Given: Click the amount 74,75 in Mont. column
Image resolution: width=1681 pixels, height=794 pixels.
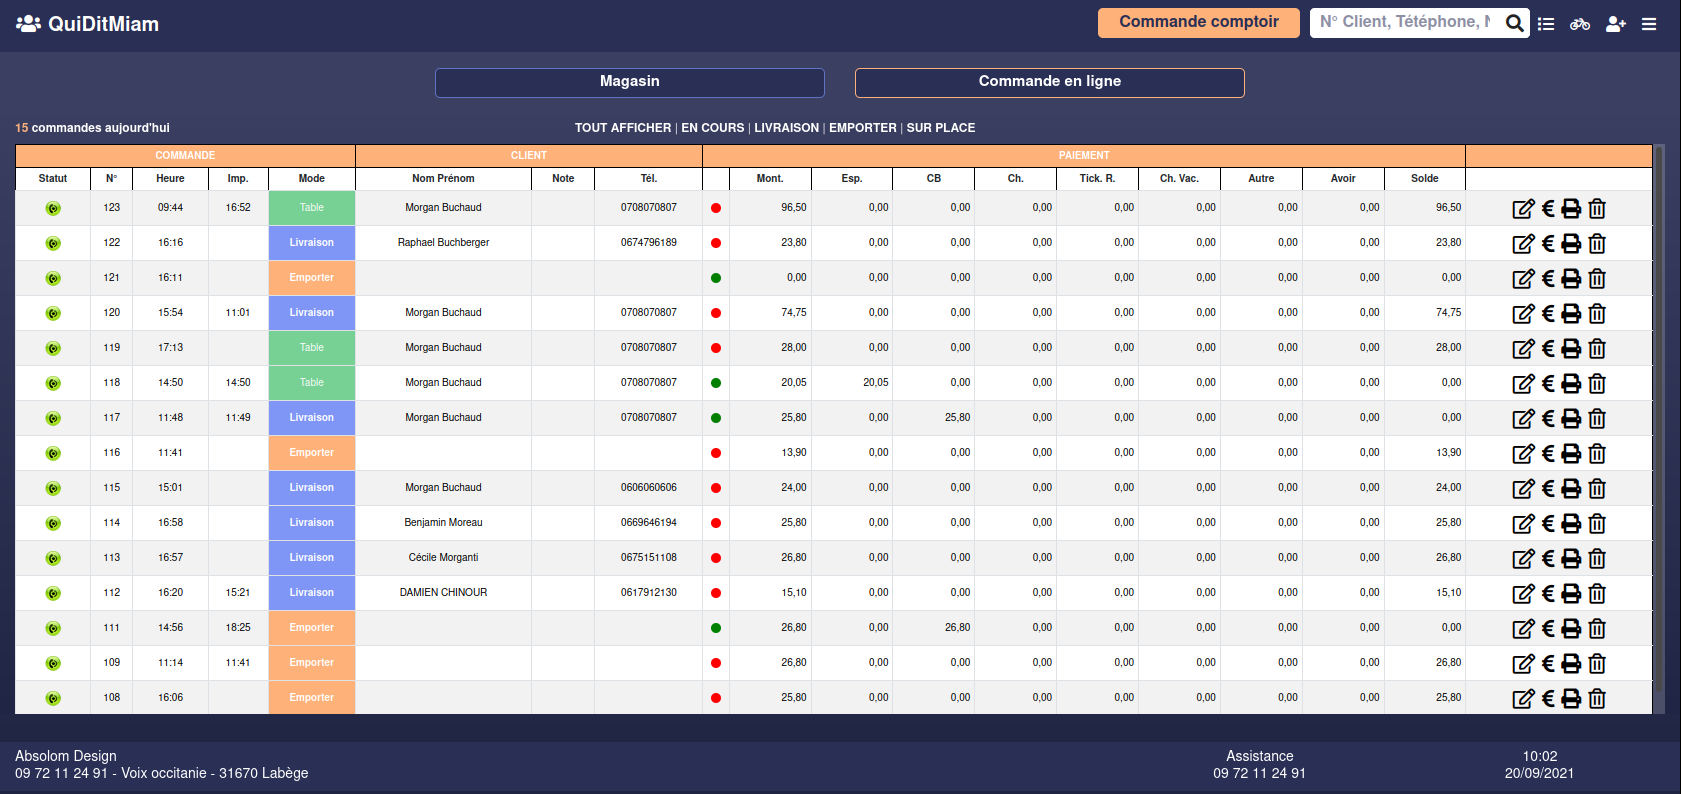Looking at the screenshot, I should 794,313.
